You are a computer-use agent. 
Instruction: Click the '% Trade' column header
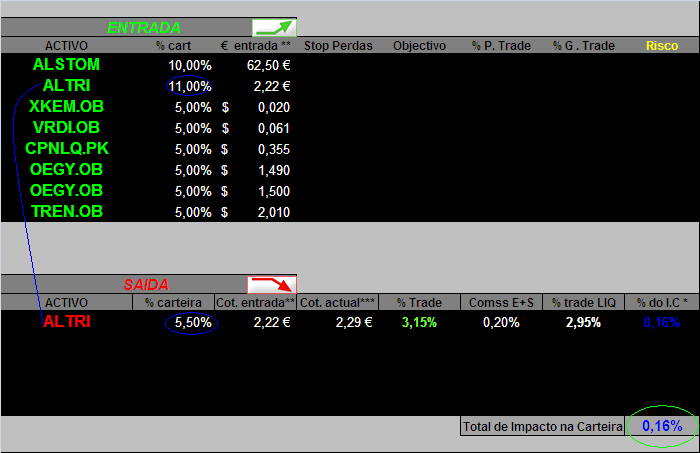419,303
